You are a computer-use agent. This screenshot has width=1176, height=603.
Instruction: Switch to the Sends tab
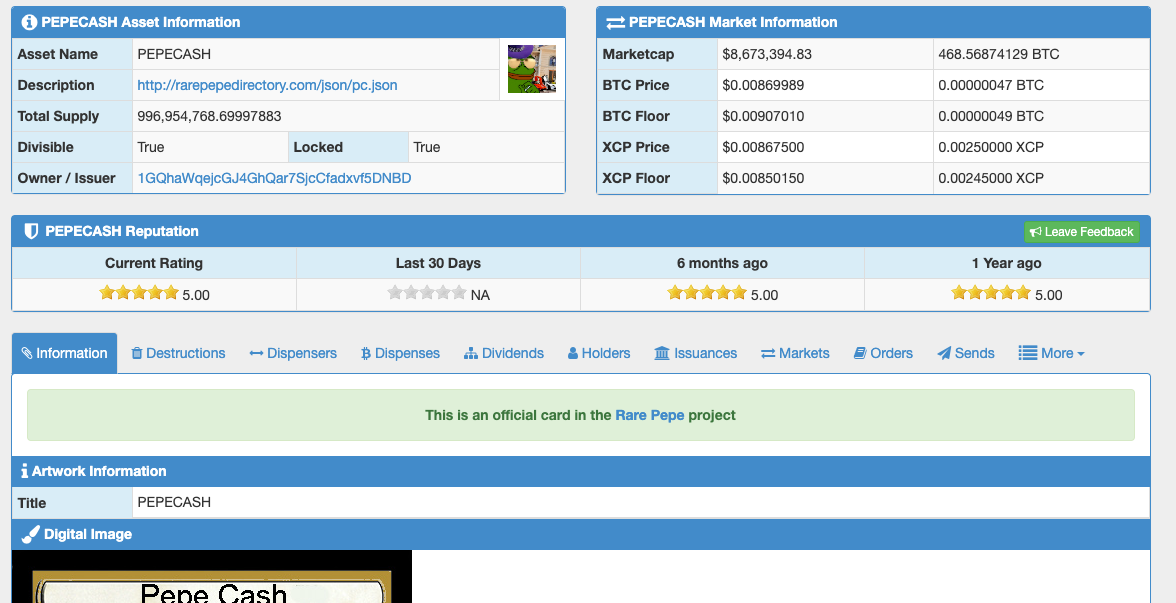click(966, 353)
